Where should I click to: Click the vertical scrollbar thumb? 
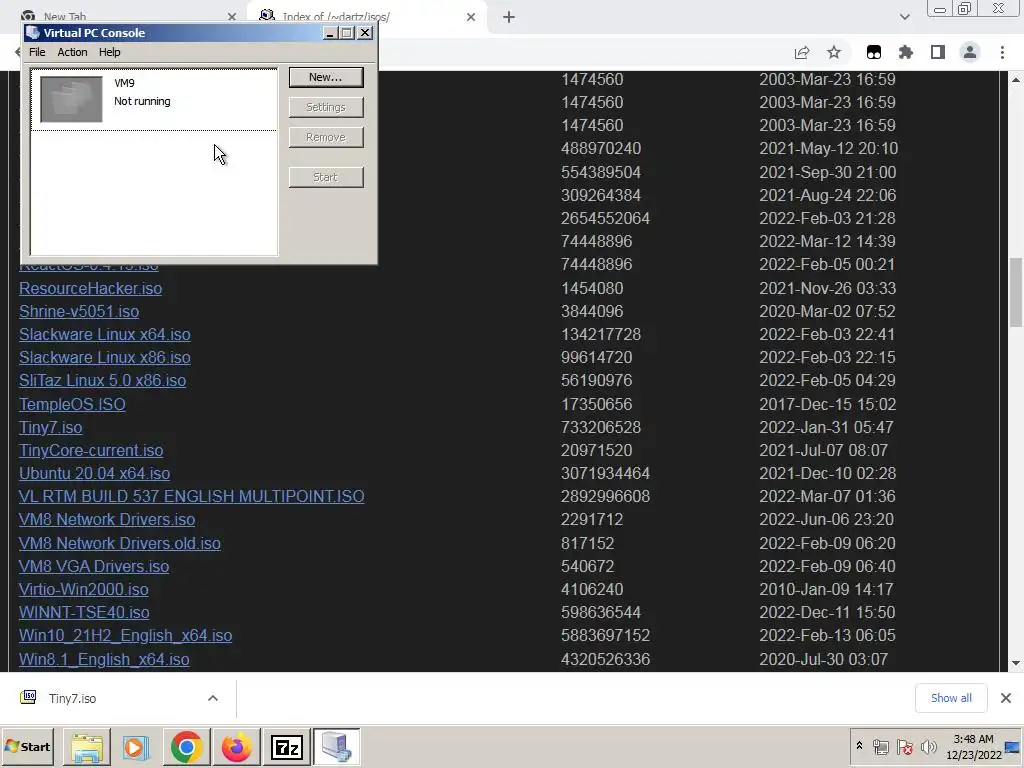coord(1016,292)
